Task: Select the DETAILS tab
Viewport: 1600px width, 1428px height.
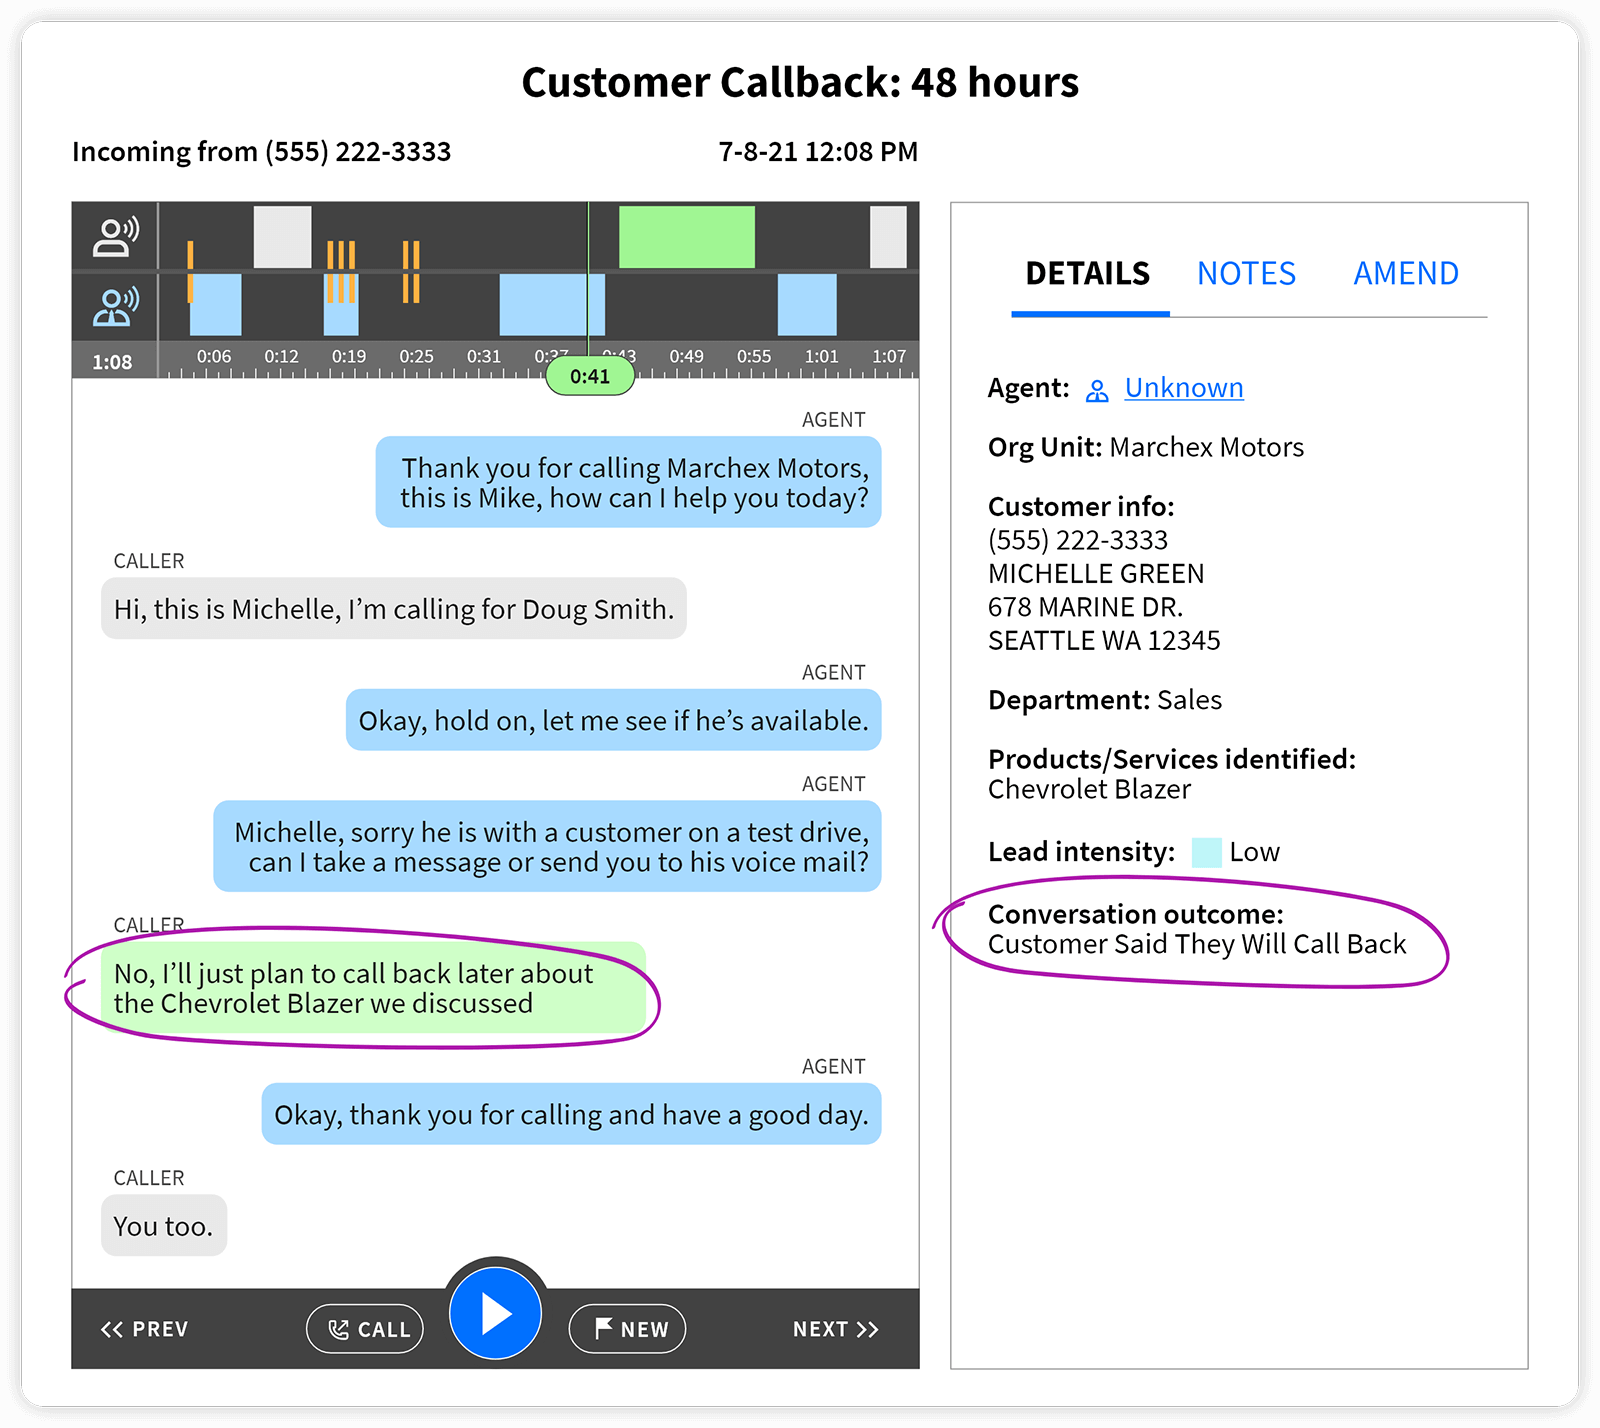Action: point(1088,273)
